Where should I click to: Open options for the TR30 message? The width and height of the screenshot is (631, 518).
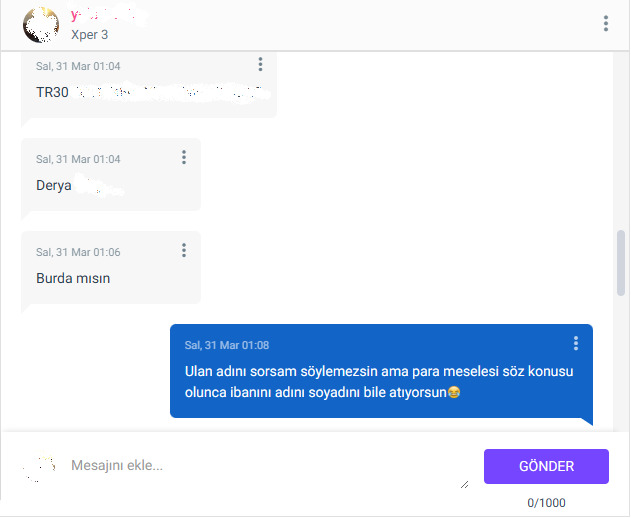coord(260,64)
